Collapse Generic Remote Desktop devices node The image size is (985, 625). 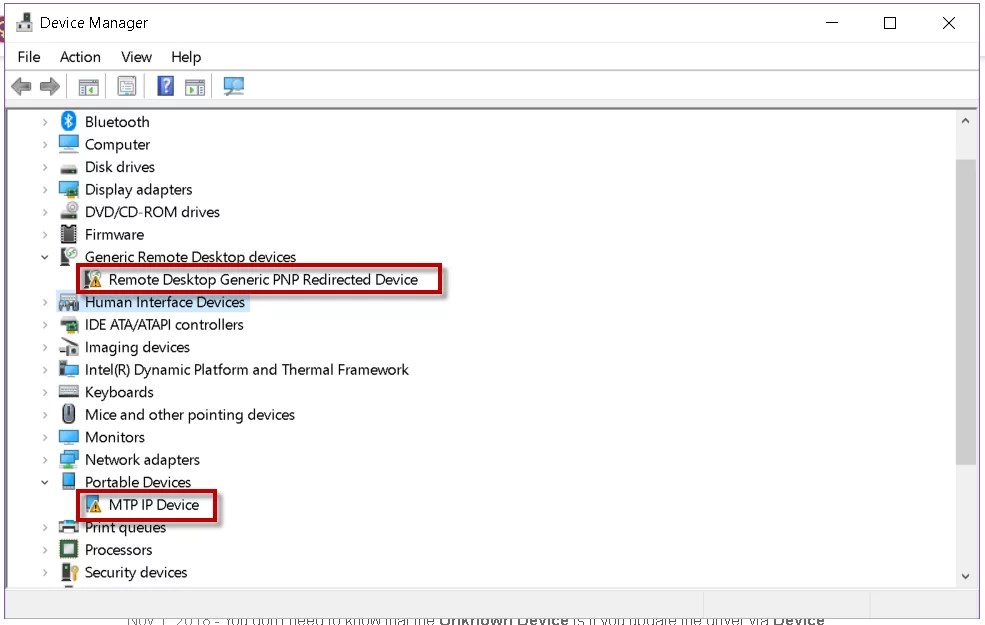45,257
